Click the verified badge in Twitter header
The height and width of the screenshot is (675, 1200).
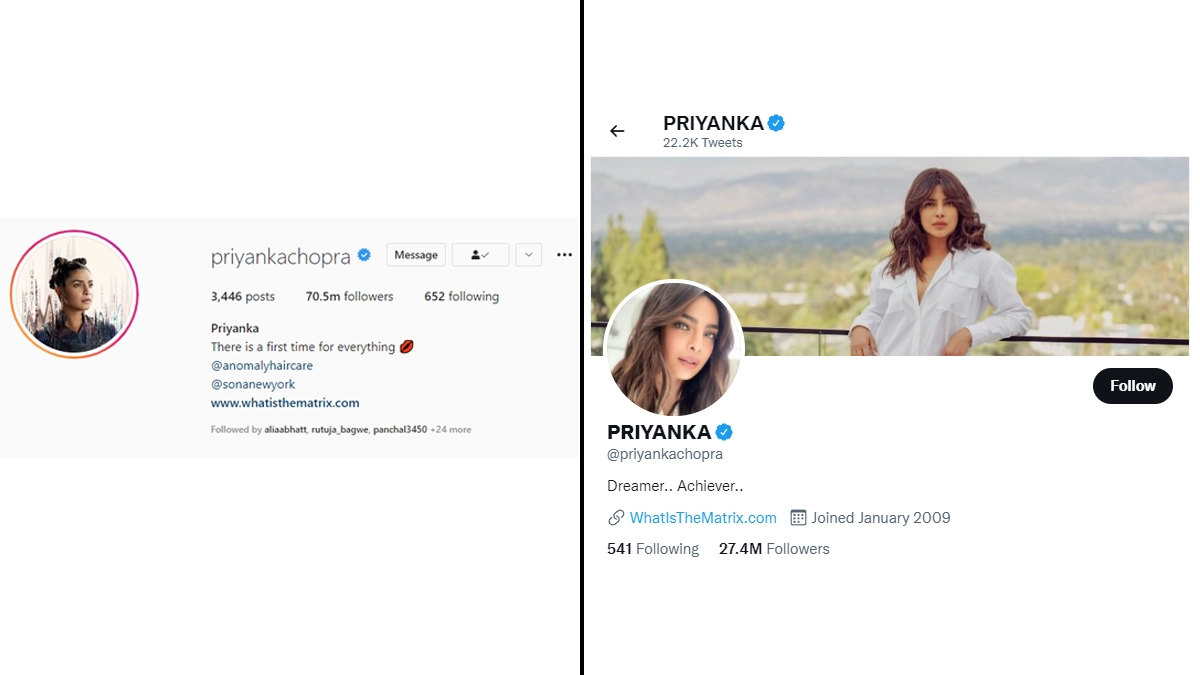pos(776,123)
